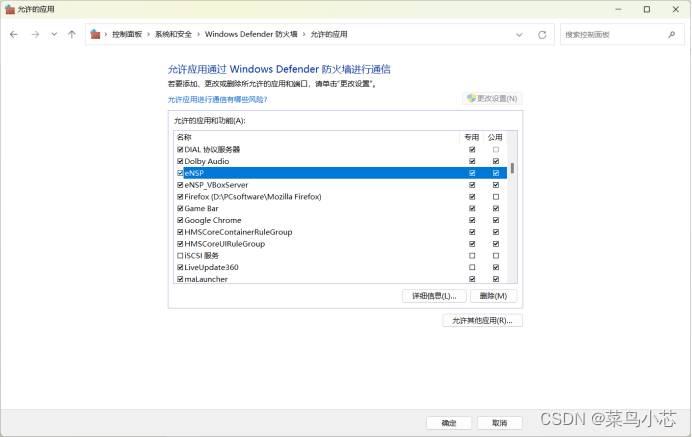Click the Control Panel firewall icon in address bar
Viewport: 692px width, 437px height.
click(x=95, y=34)
